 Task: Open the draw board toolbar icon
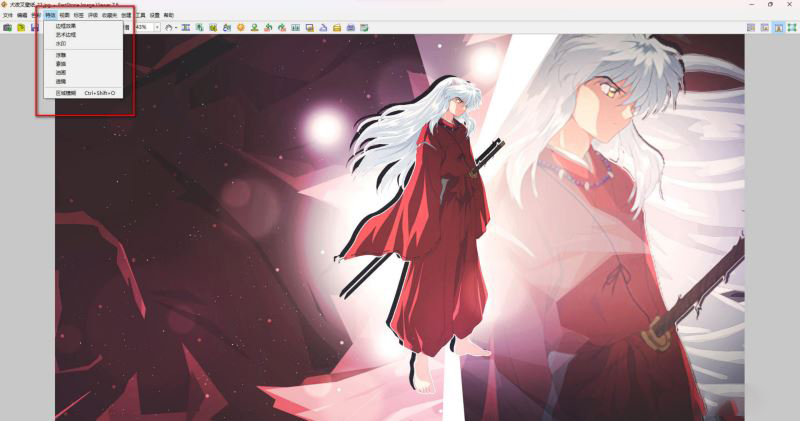(227, 28)
